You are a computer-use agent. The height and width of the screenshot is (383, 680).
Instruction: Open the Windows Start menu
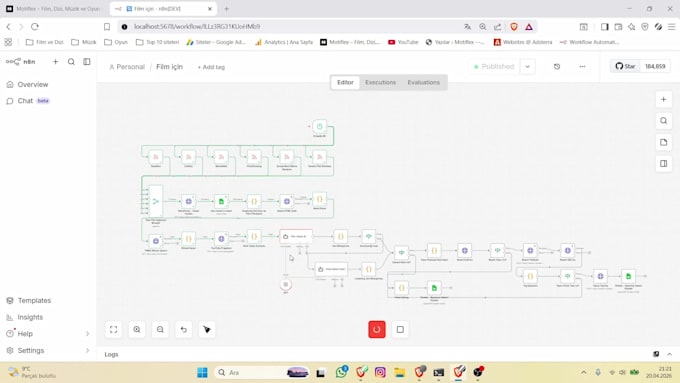(x=202, y=372)
